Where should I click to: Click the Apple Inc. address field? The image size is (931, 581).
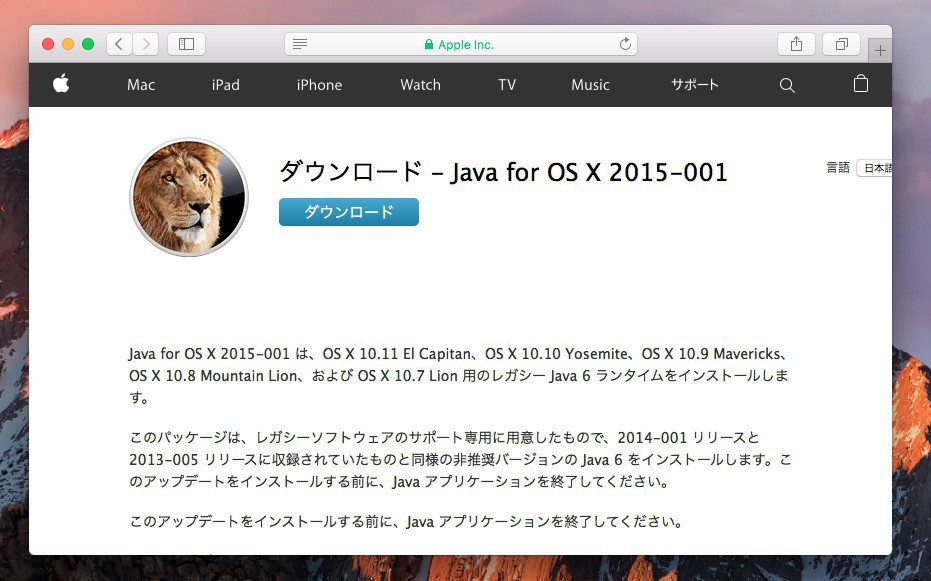point(461,44)
